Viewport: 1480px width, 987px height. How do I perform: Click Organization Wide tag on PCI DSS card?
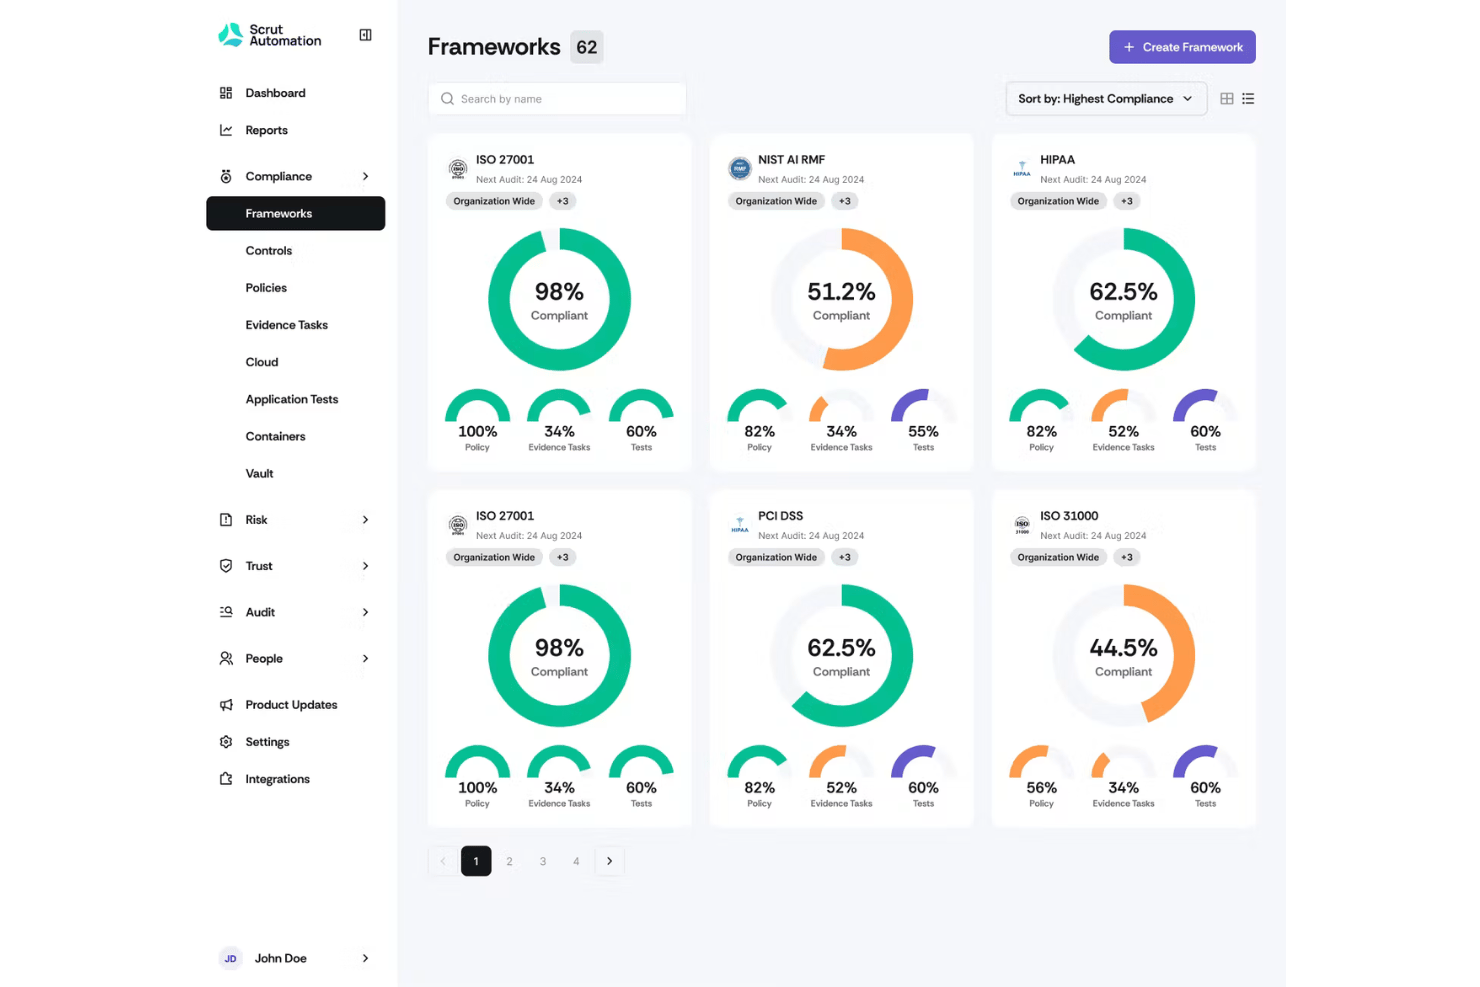[x=776, y=557]
